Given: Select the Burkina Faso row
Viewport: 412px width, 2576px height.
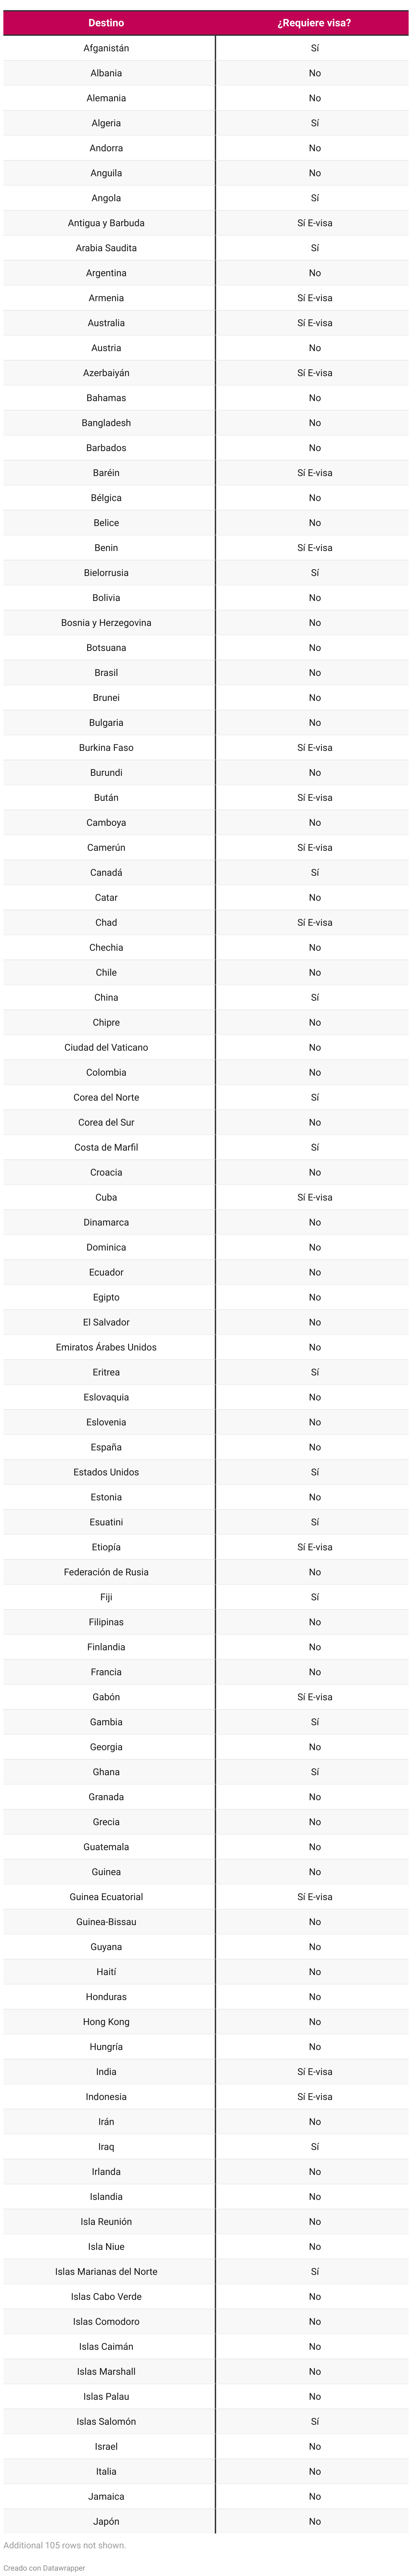Looking at the screenshot, I should coord(206,748).
